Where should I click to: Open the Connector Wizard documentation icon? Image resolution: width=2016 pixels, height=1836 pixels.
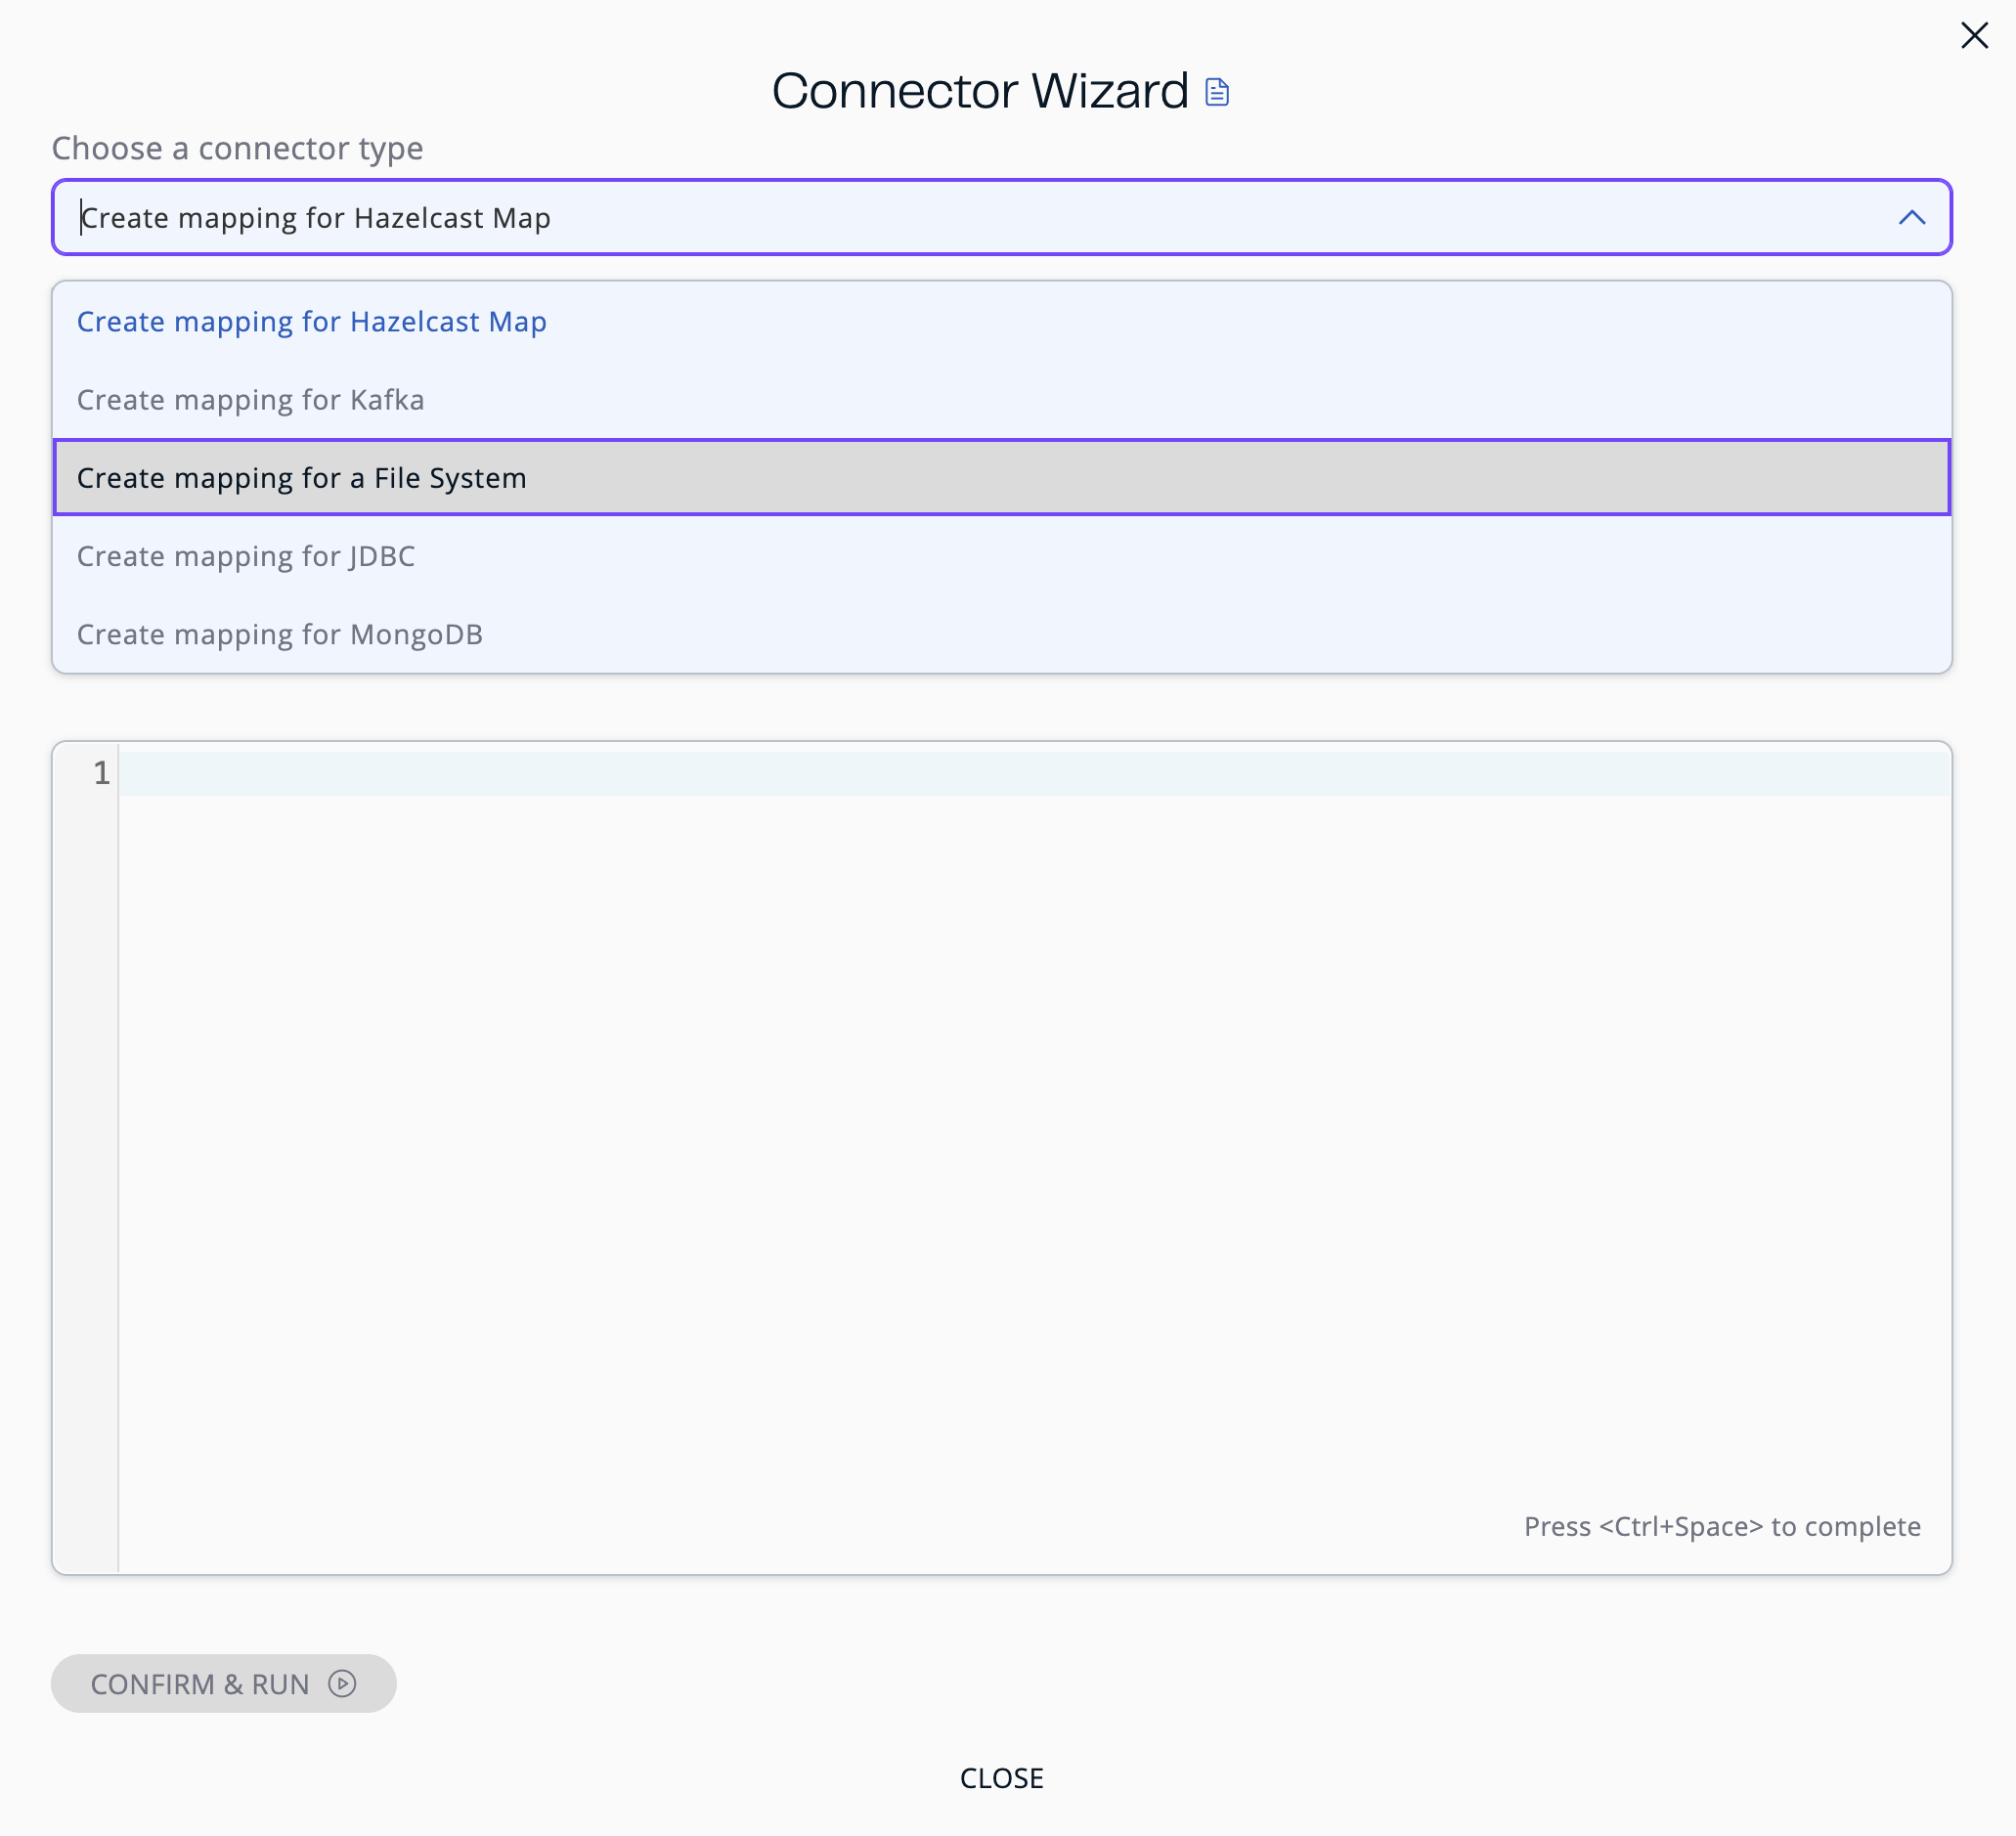coord(1216,92)
